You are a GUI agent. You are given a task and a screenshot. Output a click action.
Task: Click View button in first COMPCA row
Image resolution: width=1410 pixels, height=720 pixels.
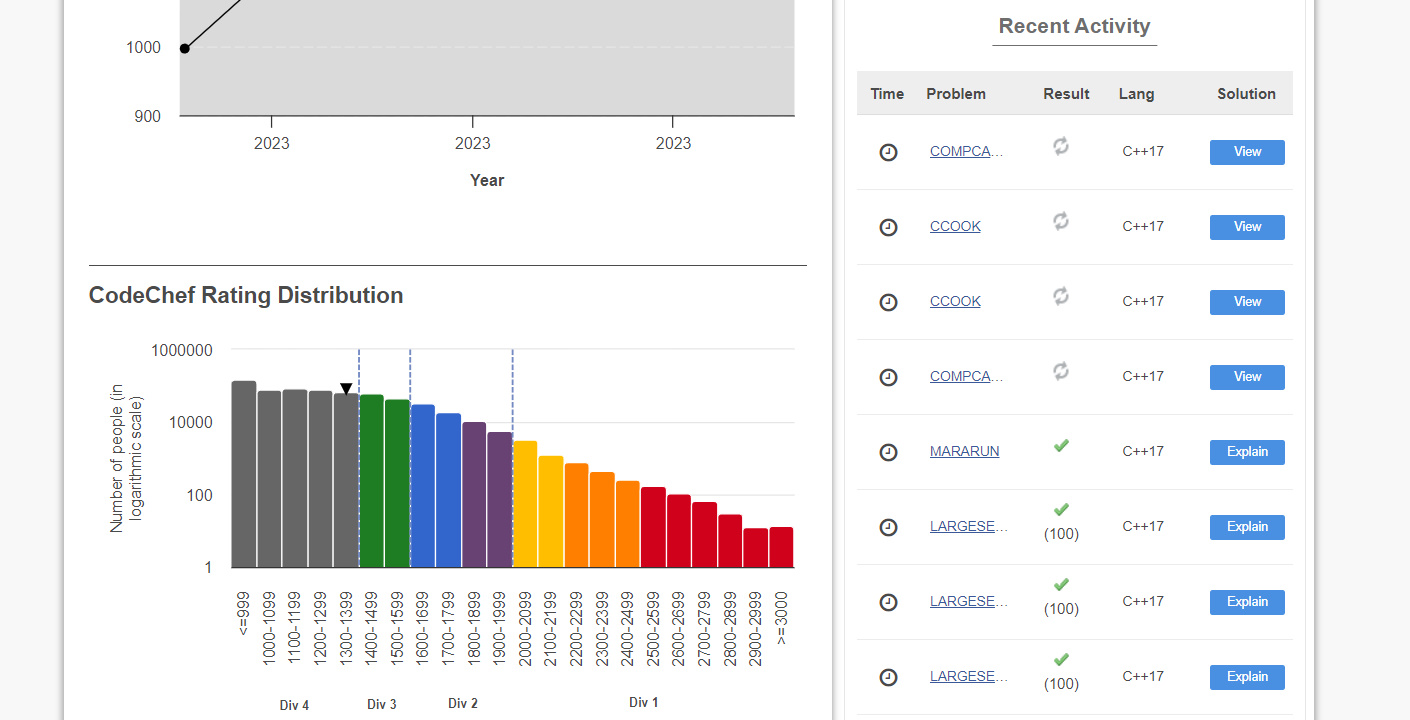click(1247, 152)
